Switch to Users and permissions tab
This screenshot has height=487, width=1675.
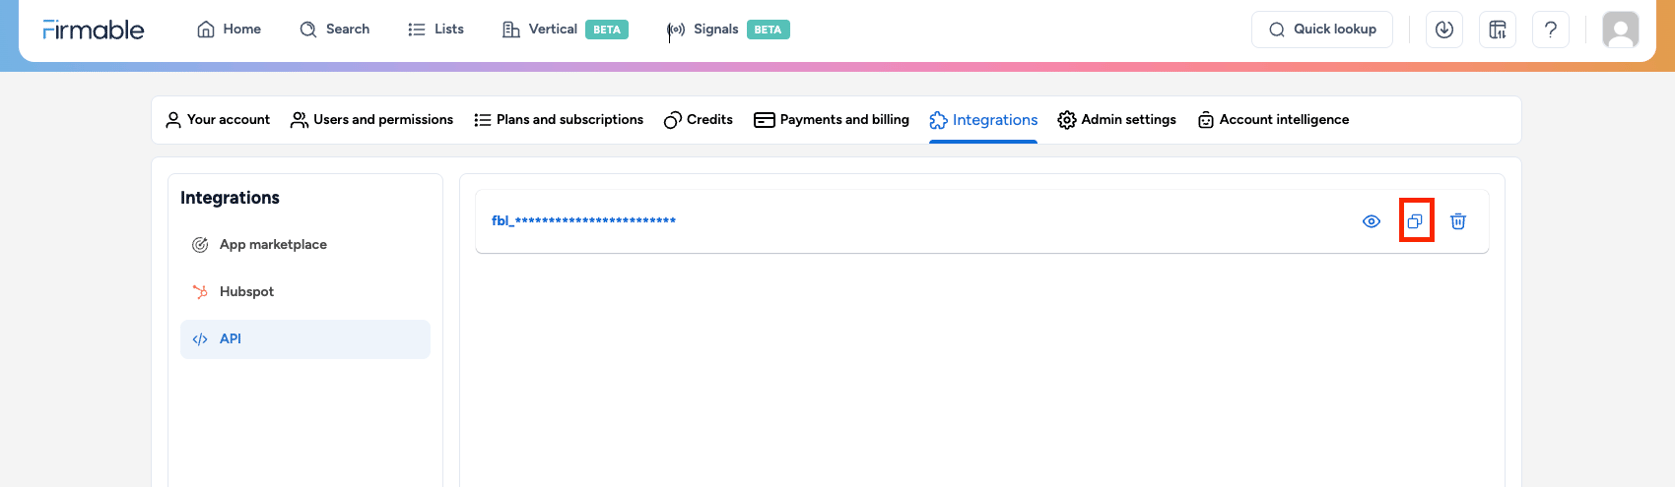click(x=371, y=120)
